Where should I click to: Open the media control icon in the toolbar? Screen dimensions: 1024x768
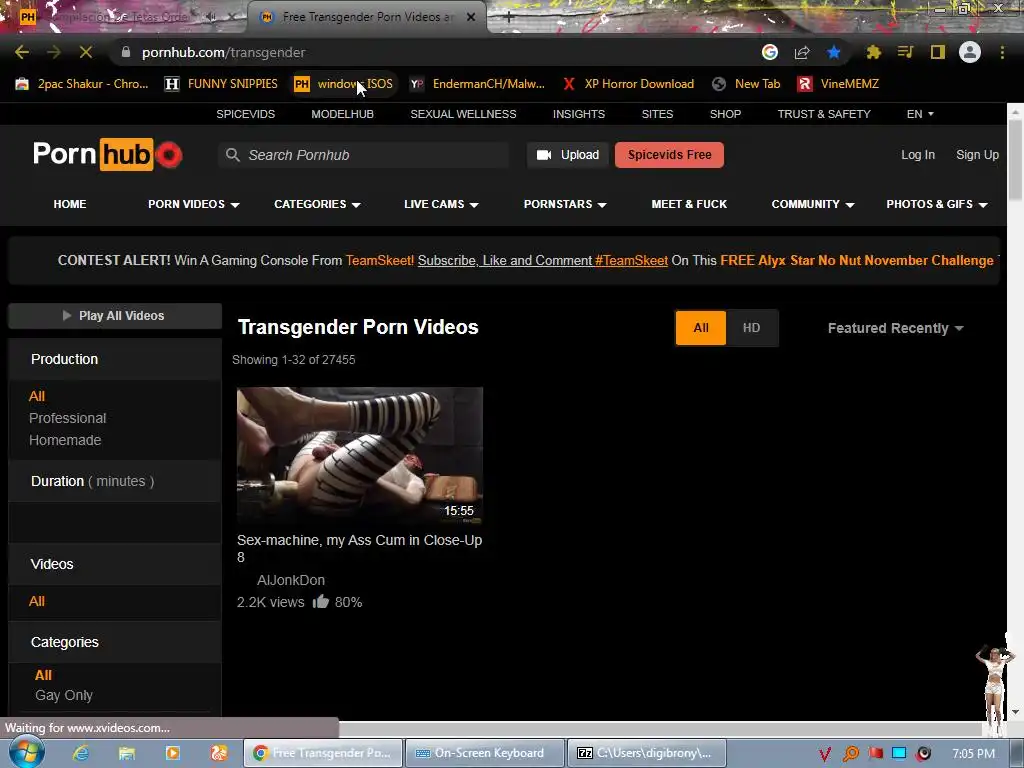905,52
